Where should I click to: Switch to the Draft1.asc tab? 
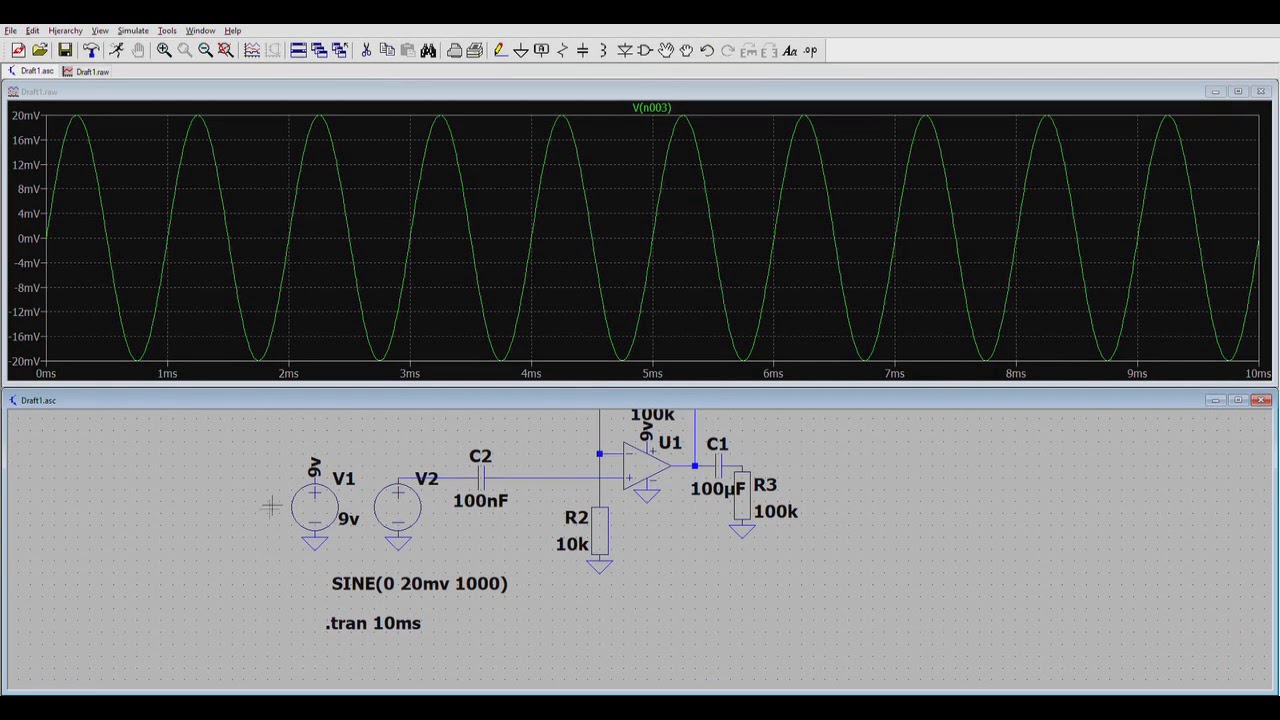(31, 71)
